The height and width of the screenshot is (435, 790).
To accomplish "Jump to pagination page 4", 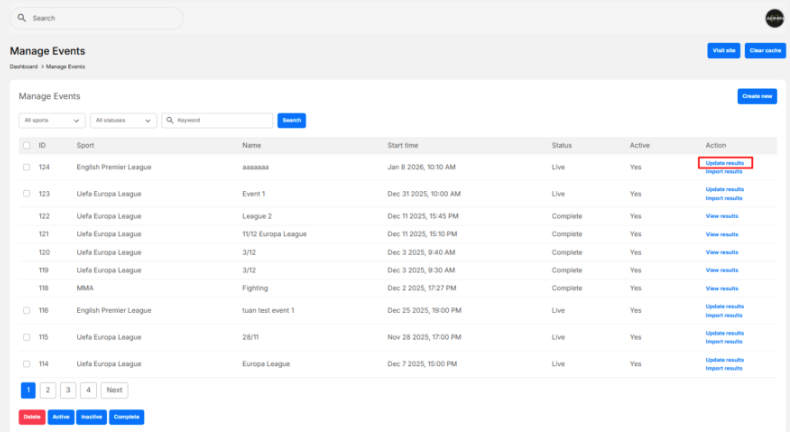I will point(88,390).
